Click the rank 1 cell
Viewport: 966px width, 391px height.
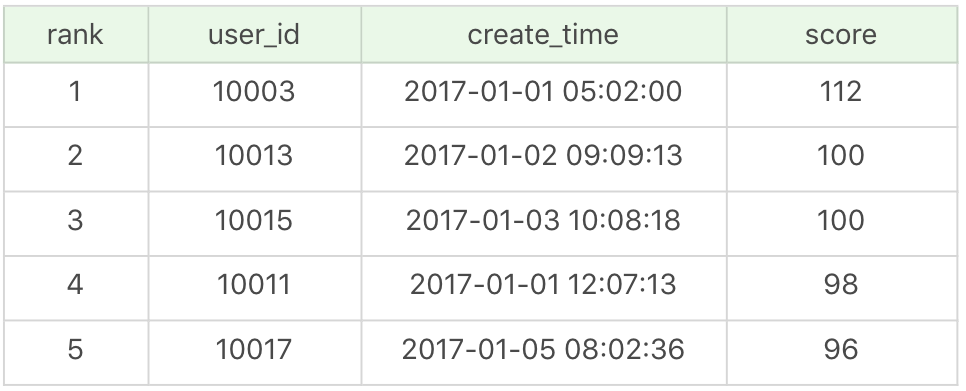pos(75,92)
